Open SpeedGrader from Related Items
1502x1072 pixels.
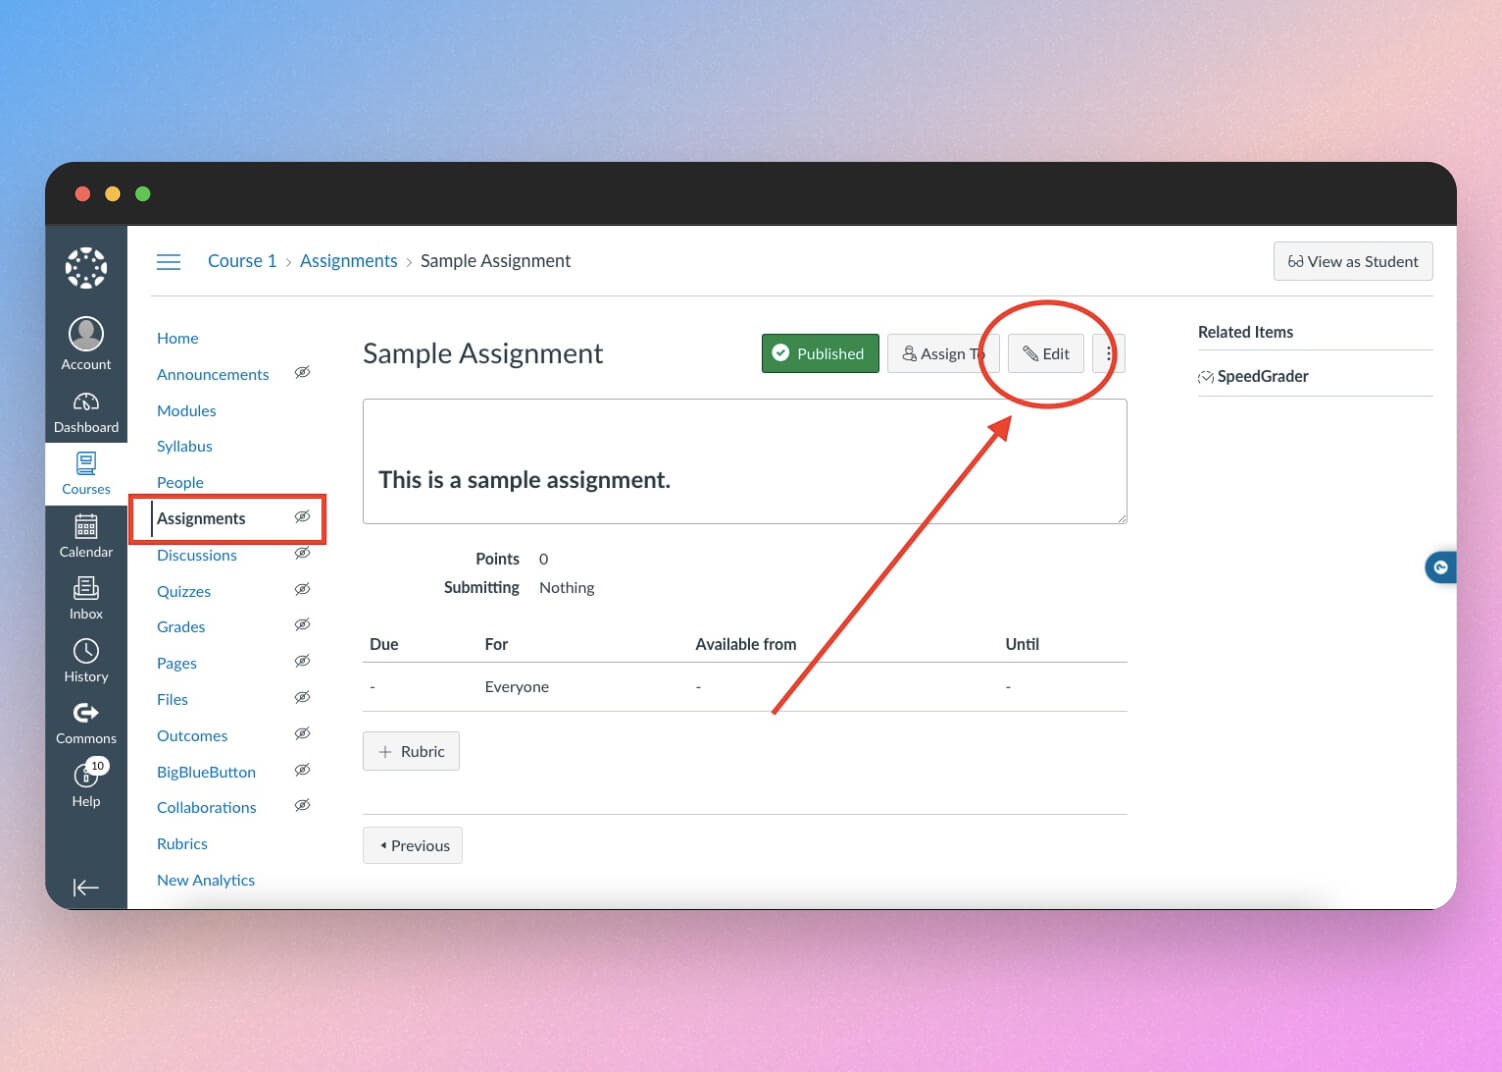1262,376
